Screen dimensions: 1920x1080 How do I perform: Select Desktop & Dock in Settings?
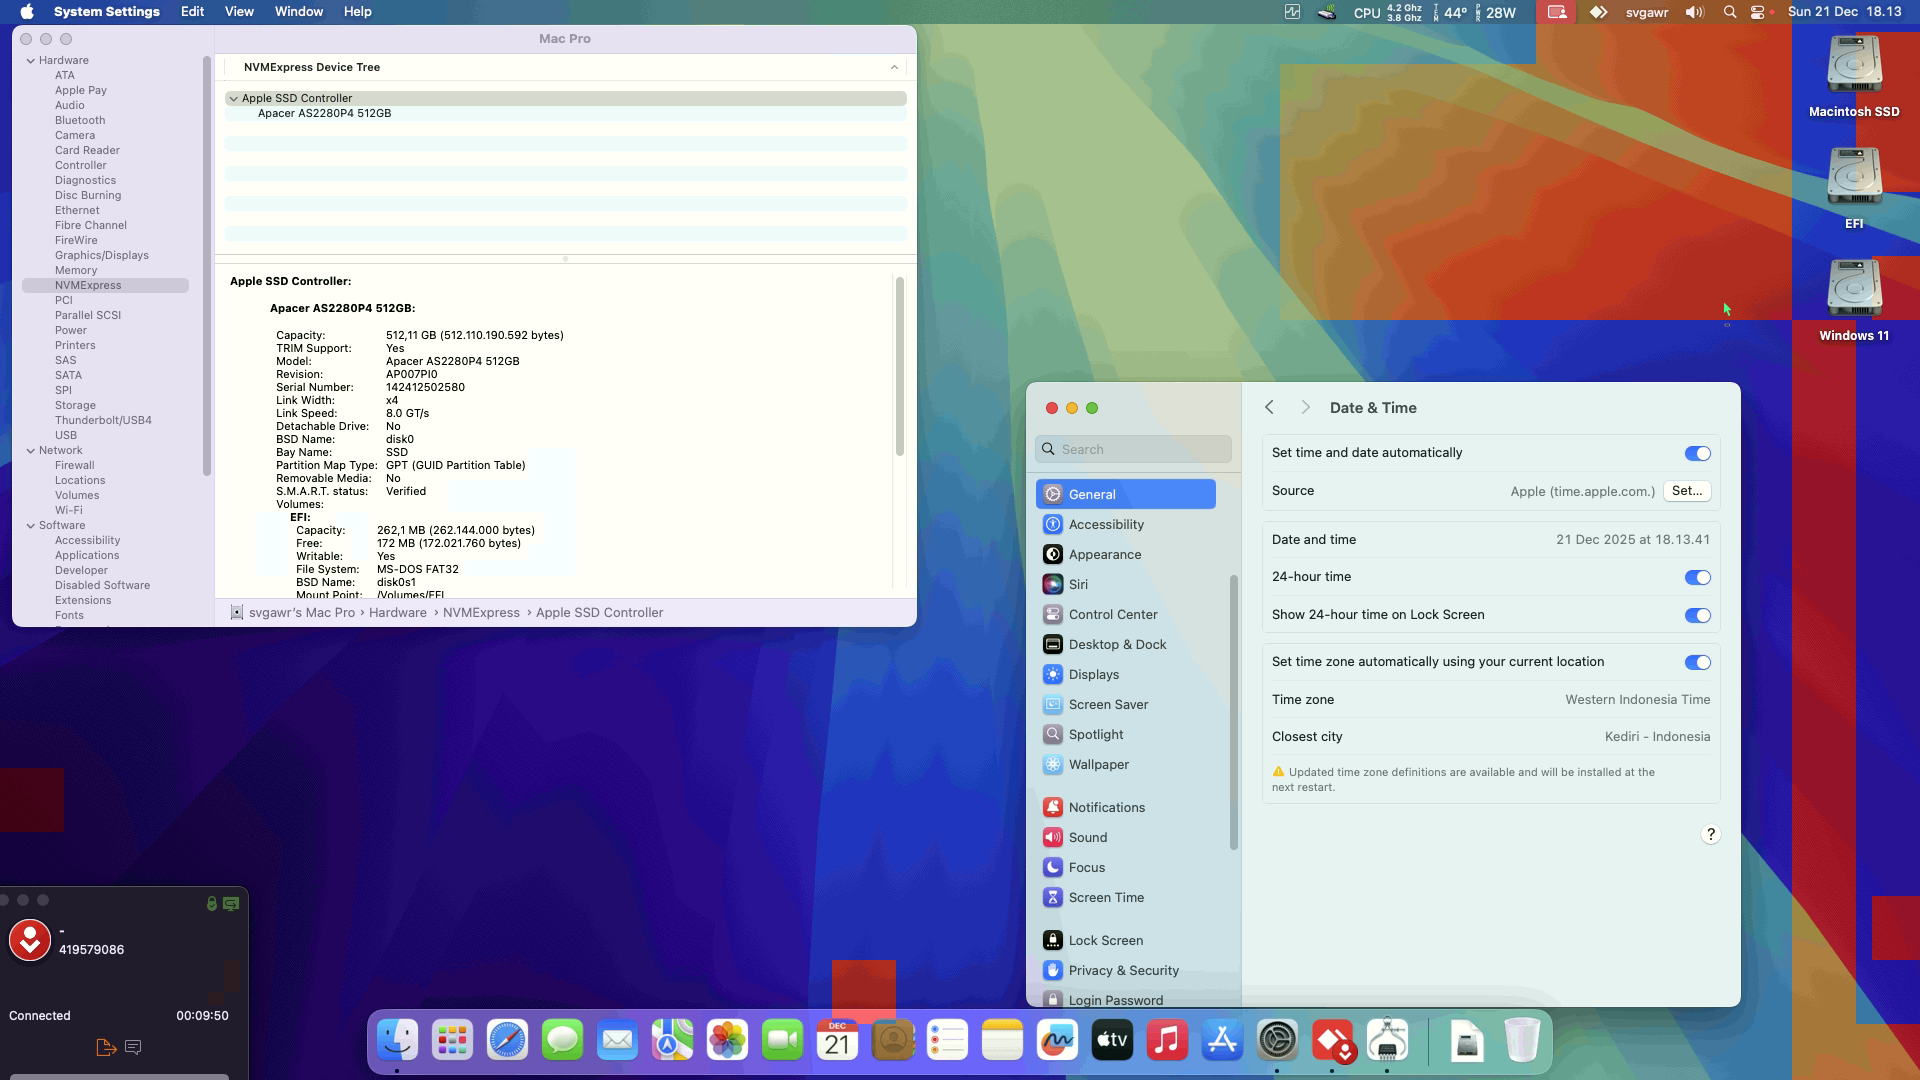[1126, 644]
